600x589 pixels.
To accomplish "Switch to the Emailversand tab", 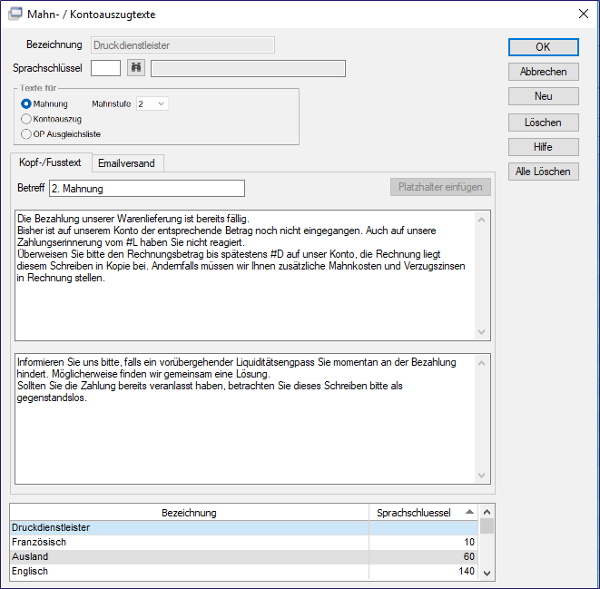I will pyautogui.click(x=127, y=163).
